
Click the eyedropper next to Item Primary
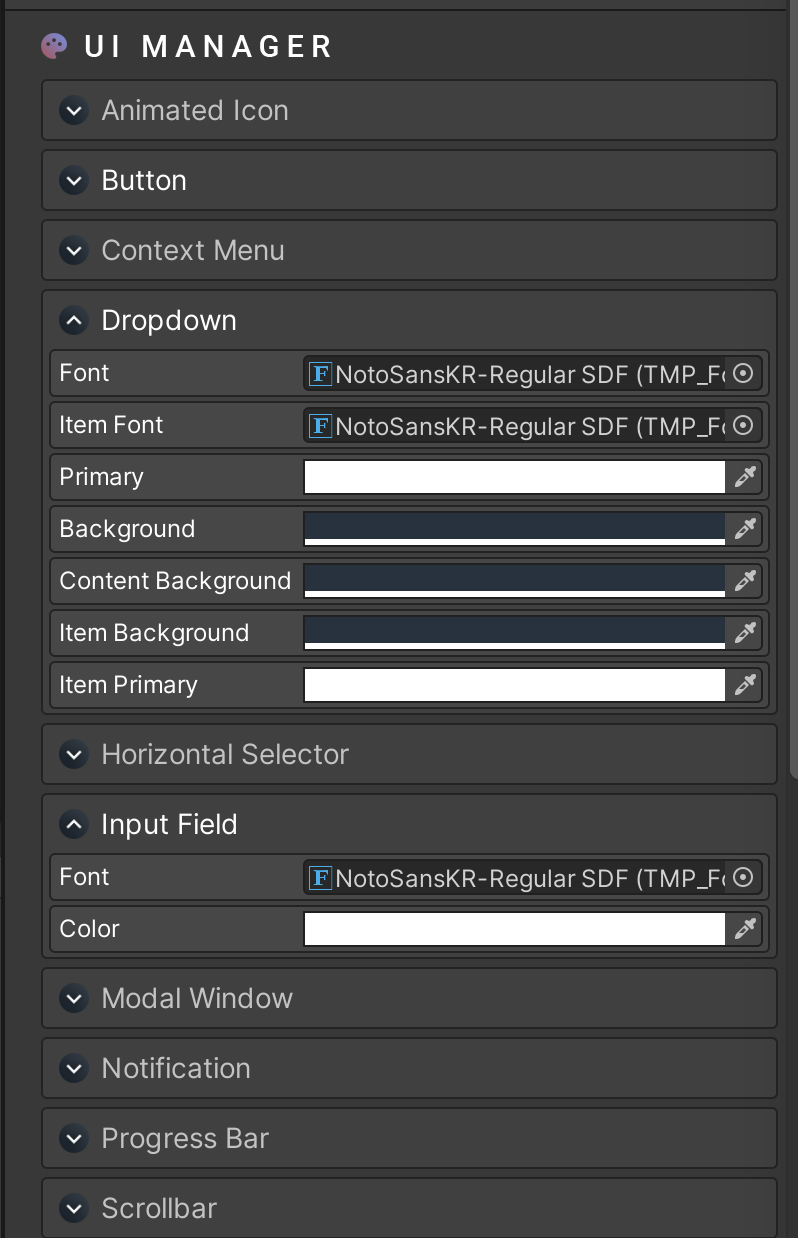click(745, 685)
